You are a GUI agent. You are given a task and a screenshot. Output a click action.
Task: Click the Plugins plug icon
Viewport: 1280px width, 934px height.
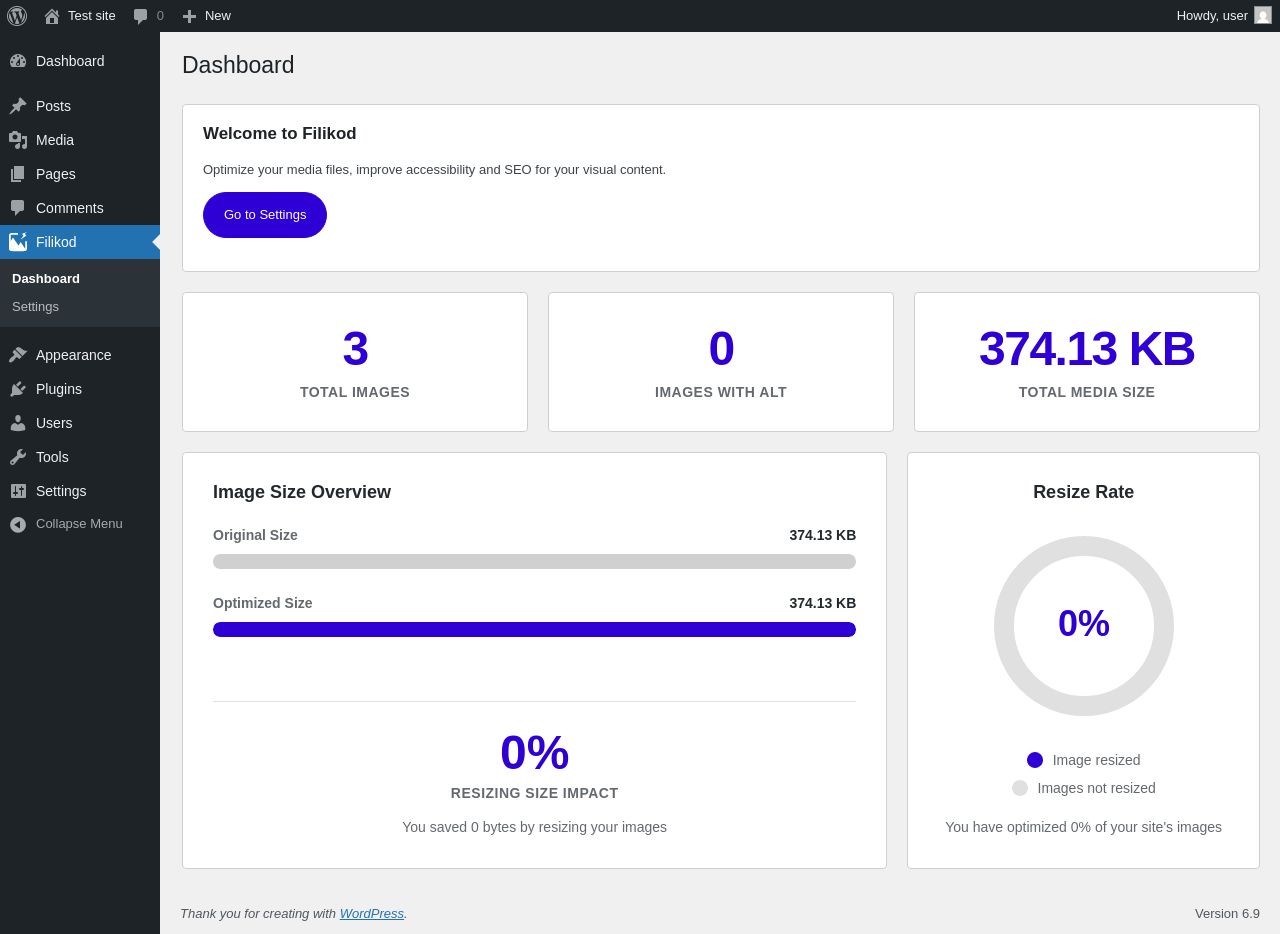(x=18, y=389)
